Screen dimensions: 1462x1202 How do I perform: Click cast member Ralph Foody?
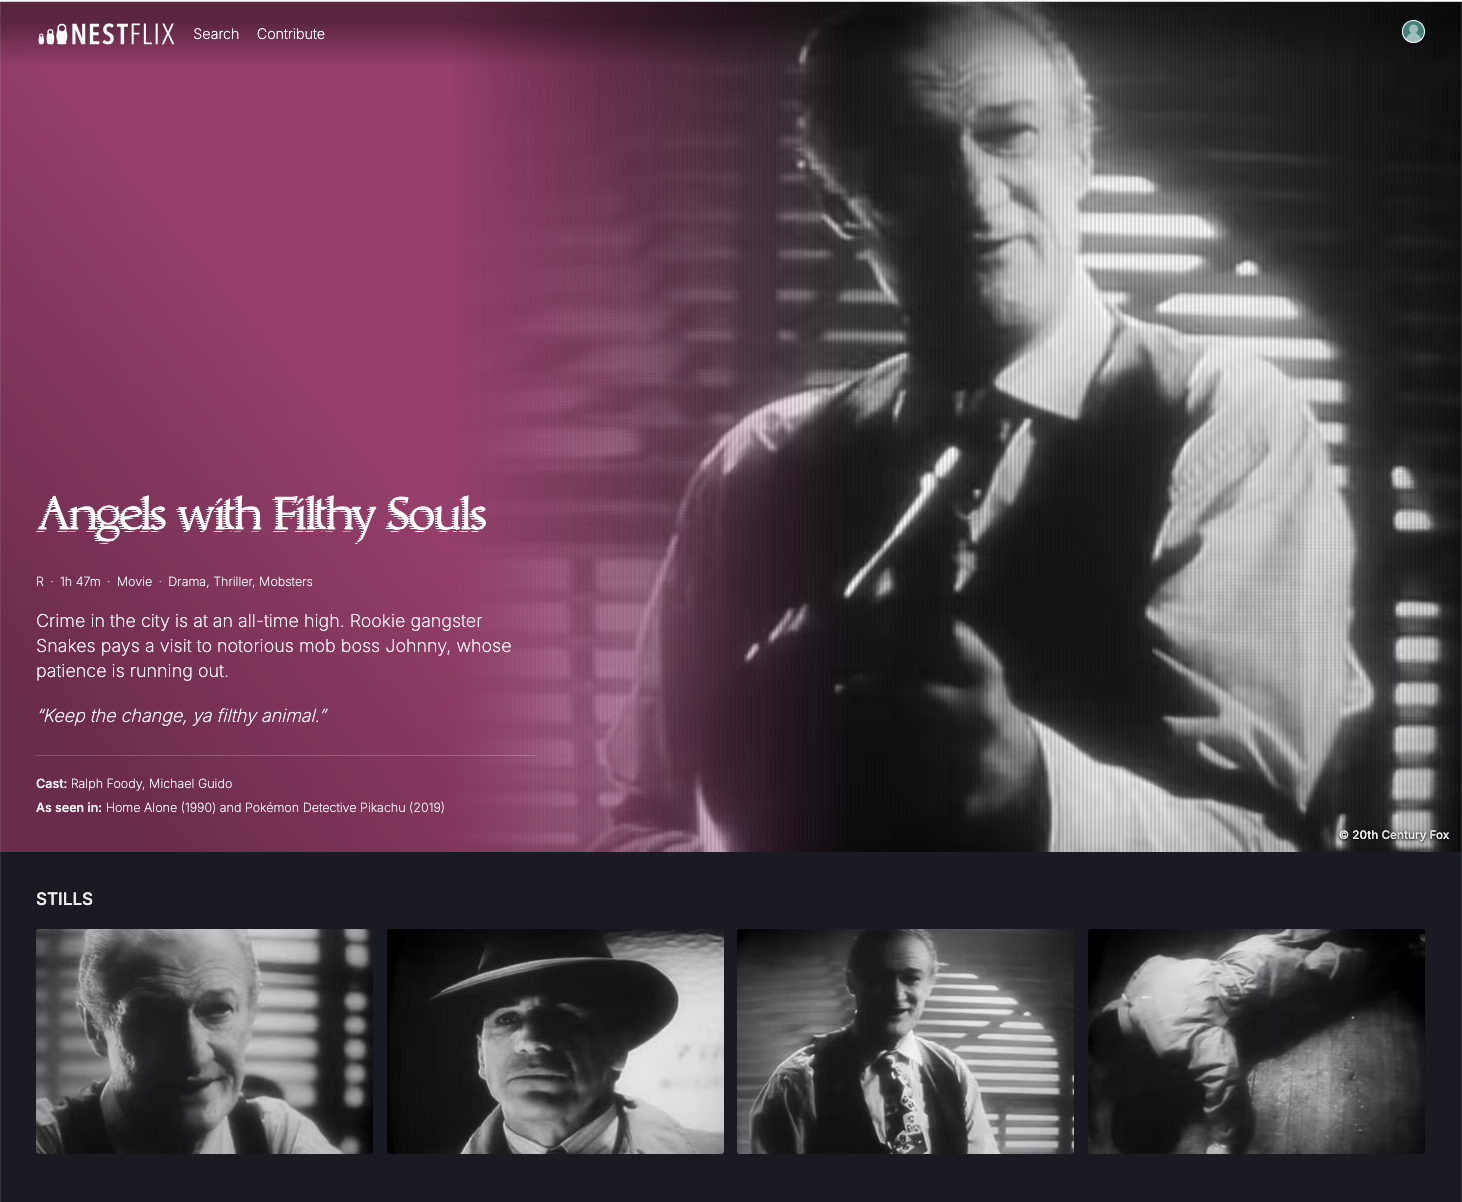[106, 784]
